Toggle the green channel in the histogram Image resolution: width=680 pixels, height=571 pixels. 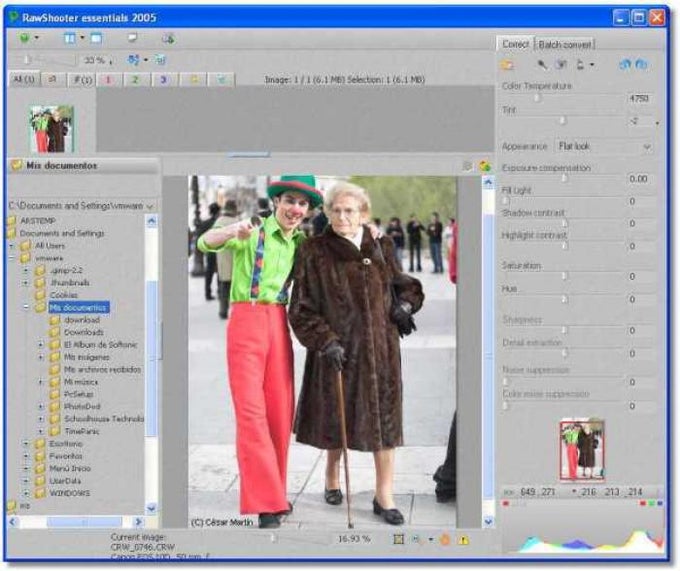coord(651,503)
